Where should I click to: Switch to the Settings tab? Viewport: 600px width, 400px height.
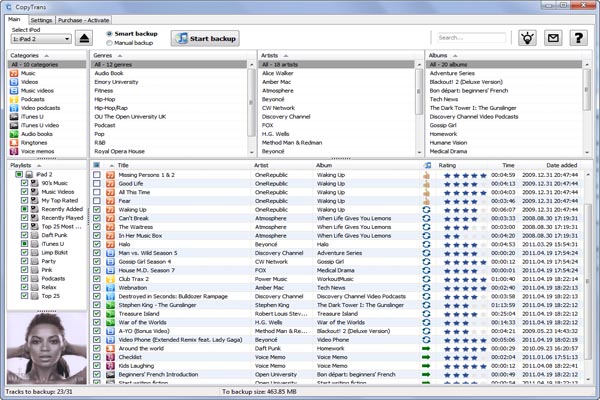41,19
